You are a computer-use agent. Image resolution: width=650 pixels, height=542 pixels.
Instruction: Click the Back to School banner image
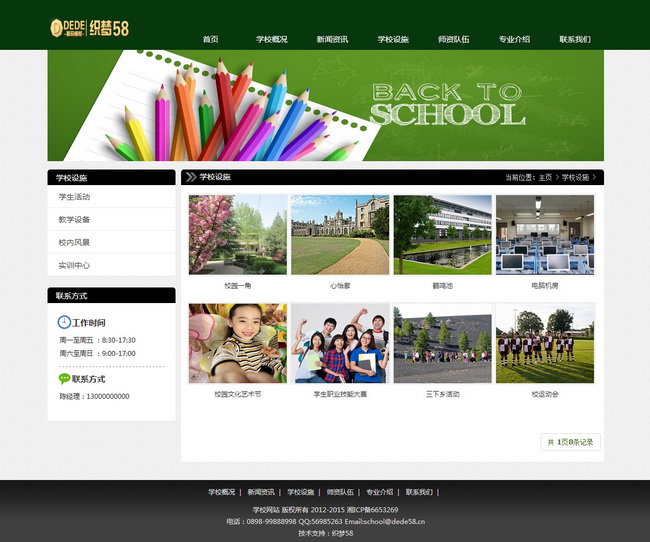point(325,105)
